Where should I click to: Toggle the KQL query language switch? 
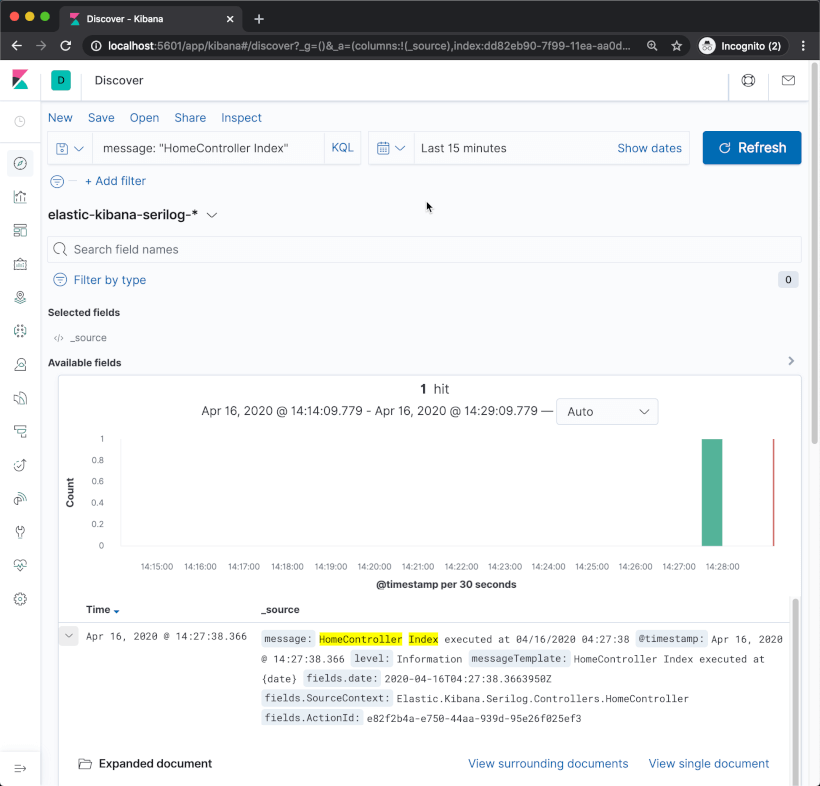pos(342,148)
